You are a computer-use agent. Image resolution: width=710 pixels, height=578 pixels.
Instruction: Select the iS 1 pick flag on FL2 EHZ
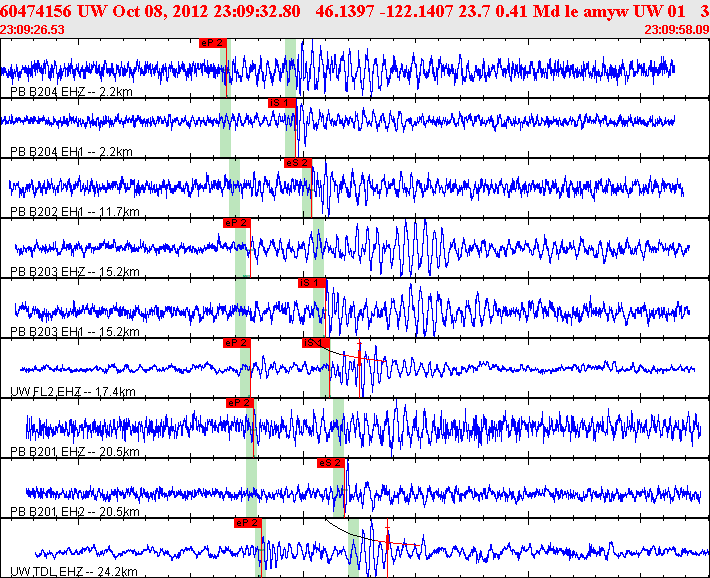point(316,343)
